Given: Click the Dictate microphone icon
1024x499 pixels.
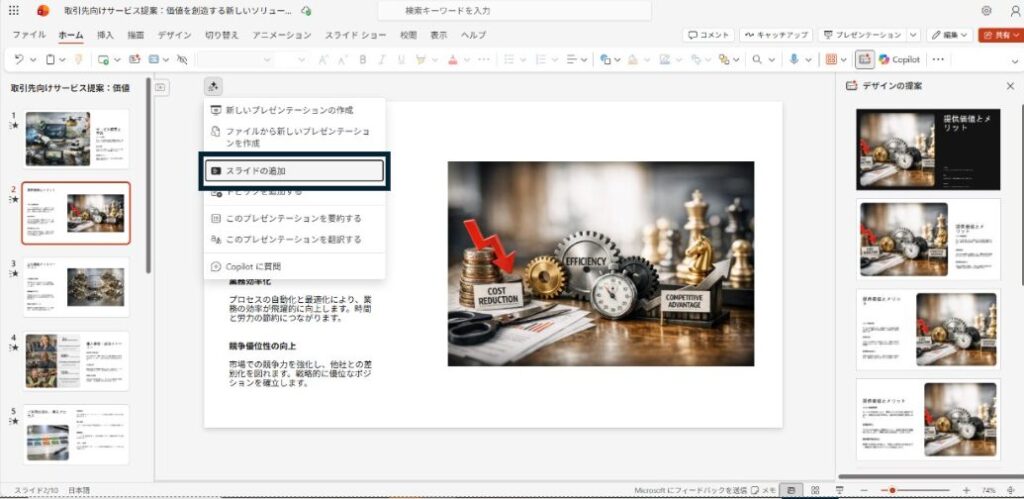Looking at the screenshot, I should (x=794, y=60).
